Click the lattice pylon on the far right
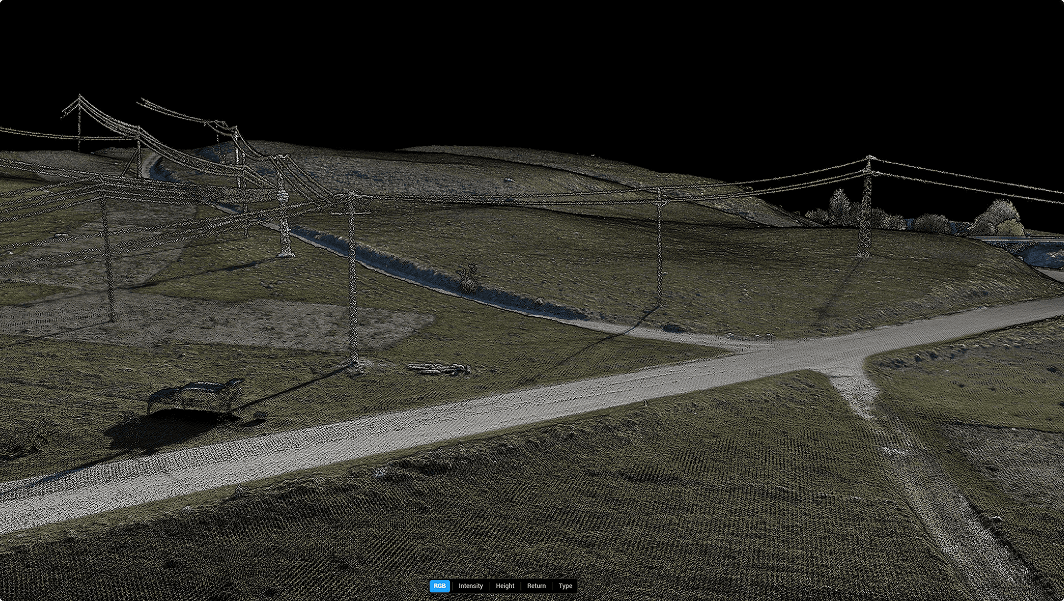Image resolution: width=1064 pixels, height=601 pixels. (x=865, y=208)
